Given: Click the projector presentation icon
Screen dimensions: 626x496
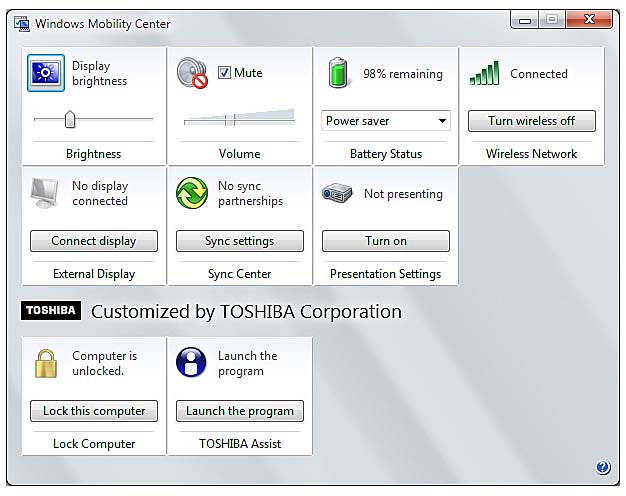Looking at the screenshot, I should [337, 193].
